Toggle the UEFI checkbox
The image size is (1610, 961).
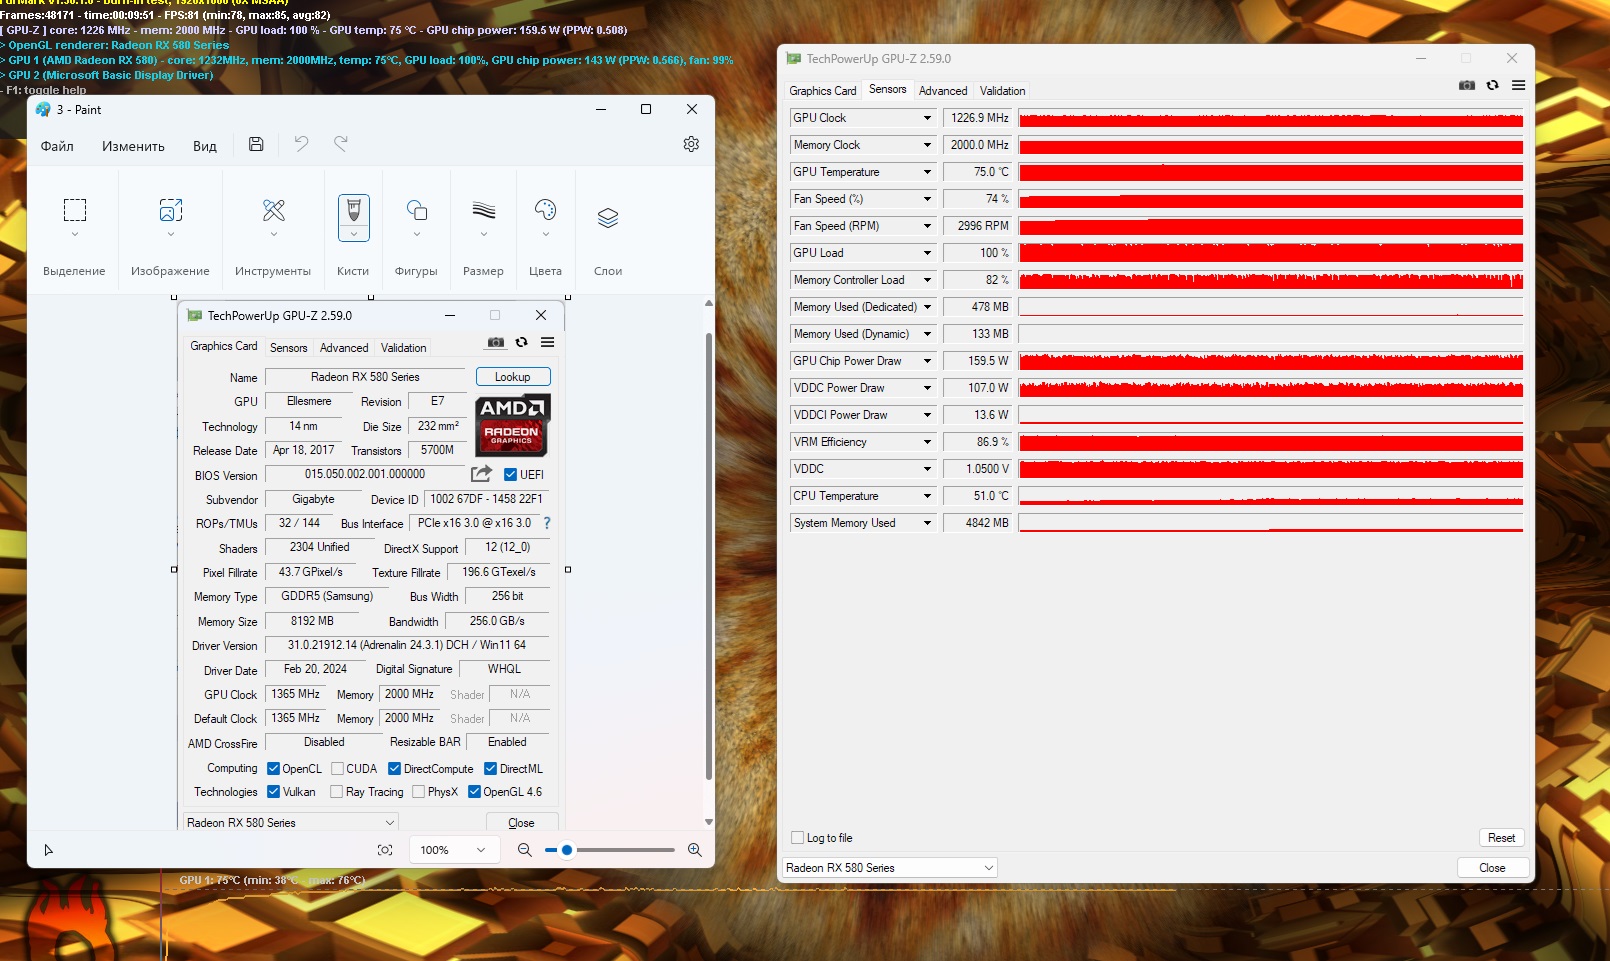(510, 475)
